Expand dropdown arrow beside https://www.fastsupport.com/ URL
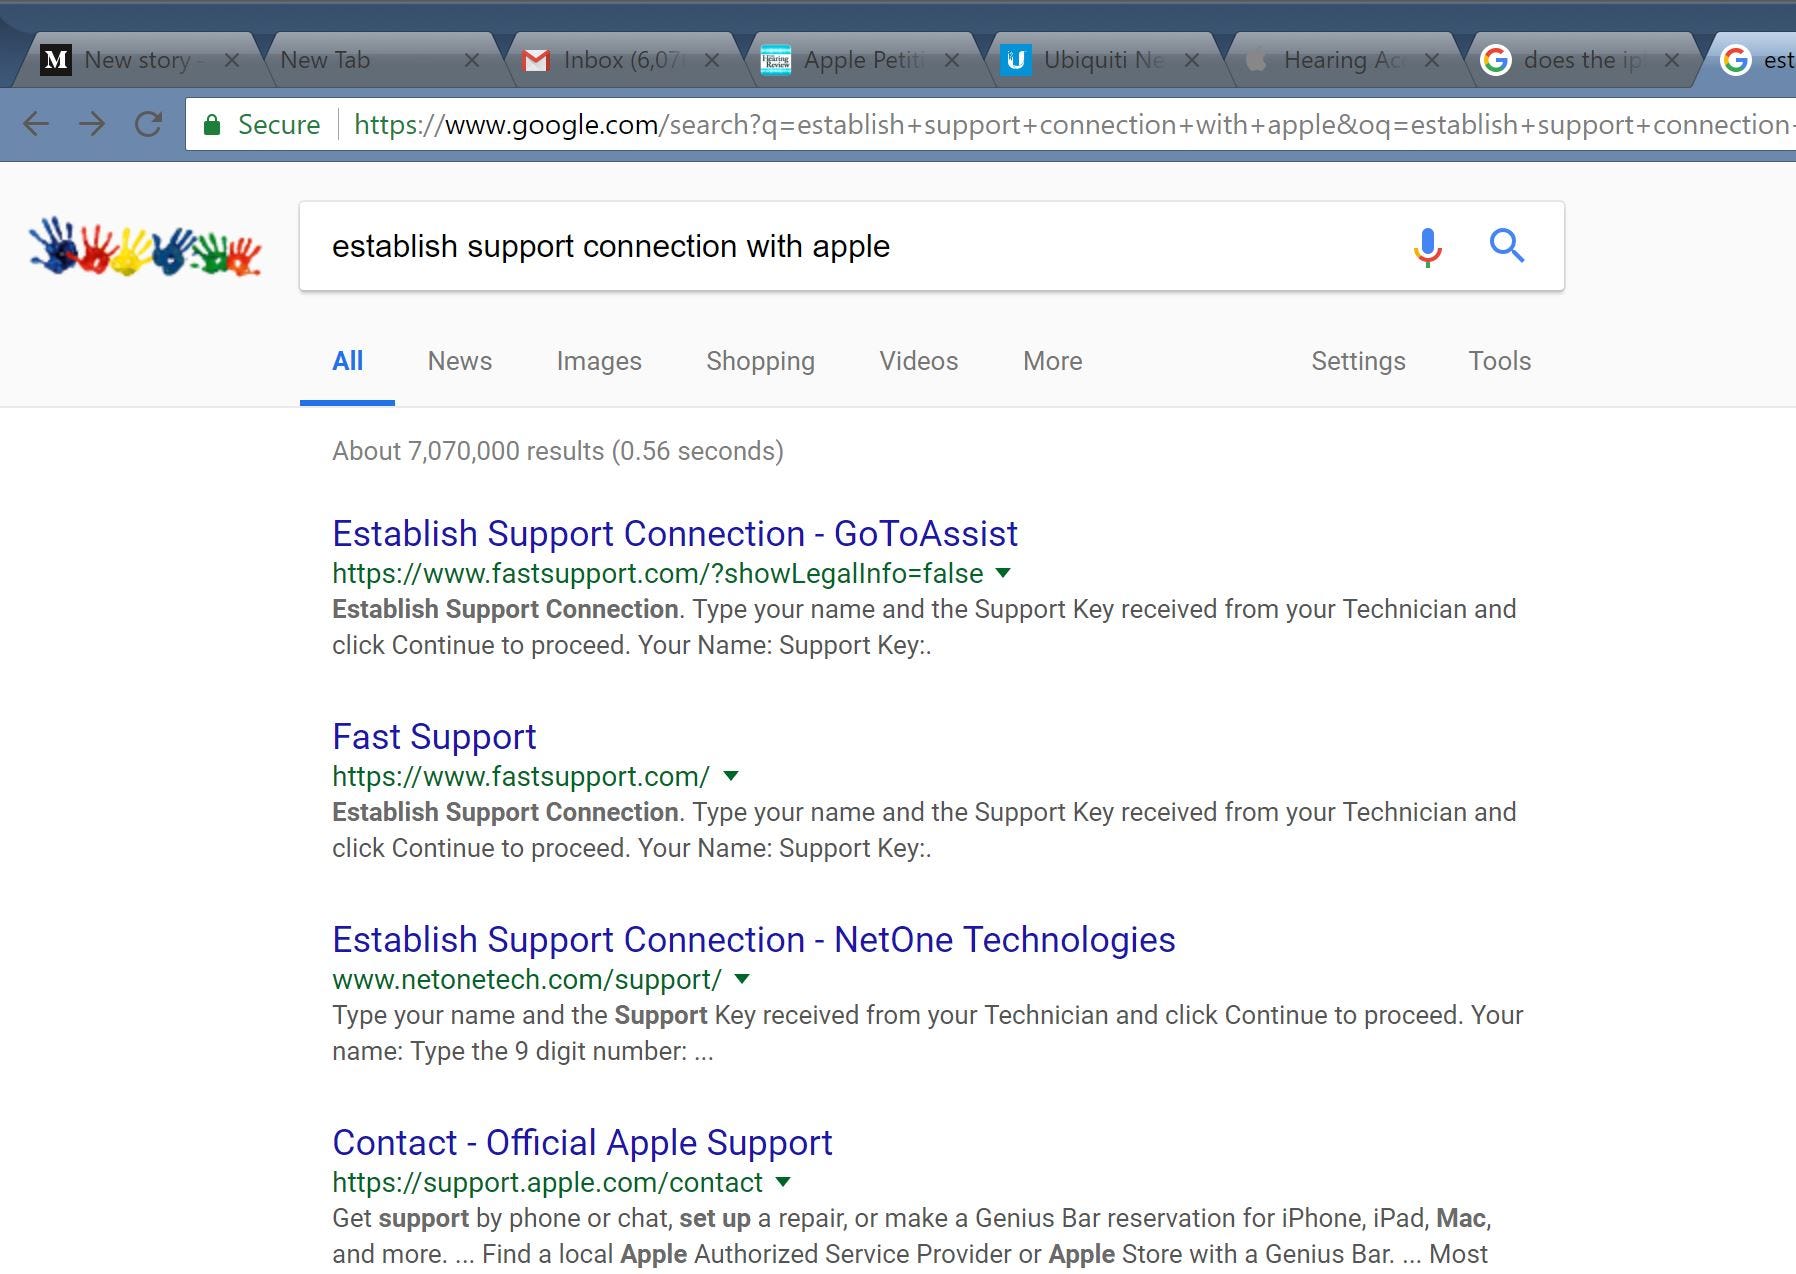This screenshot has width=1796, height=1274. pos(731,776)
